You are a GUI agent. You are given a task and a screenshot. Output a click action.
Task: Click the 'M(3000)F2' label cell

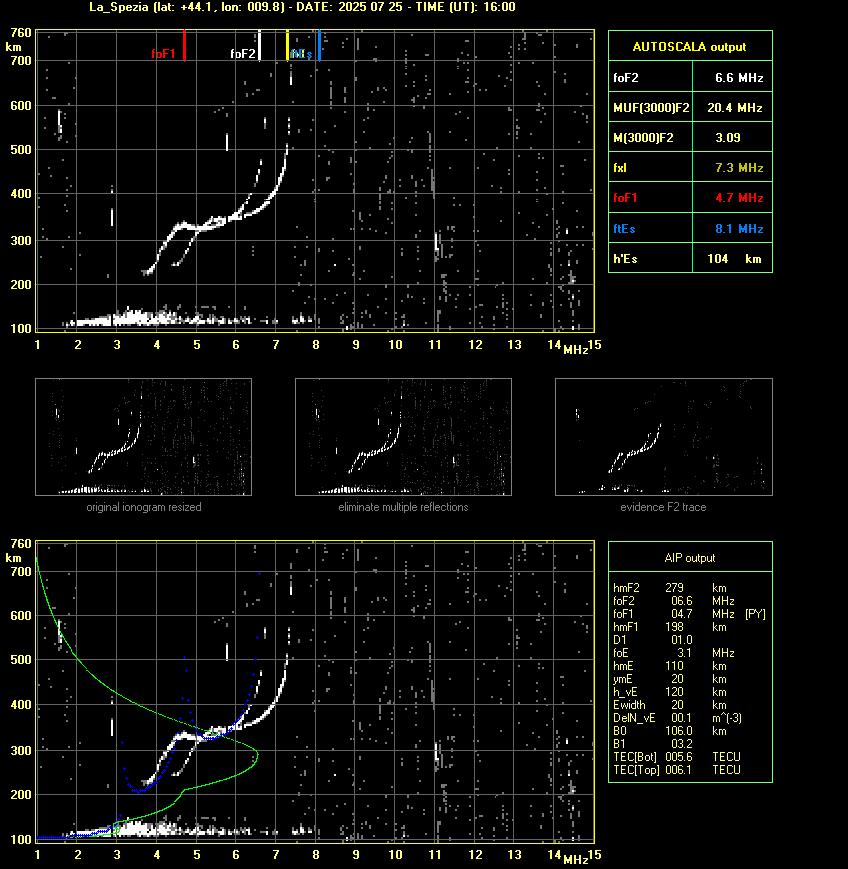click(651, 137)
